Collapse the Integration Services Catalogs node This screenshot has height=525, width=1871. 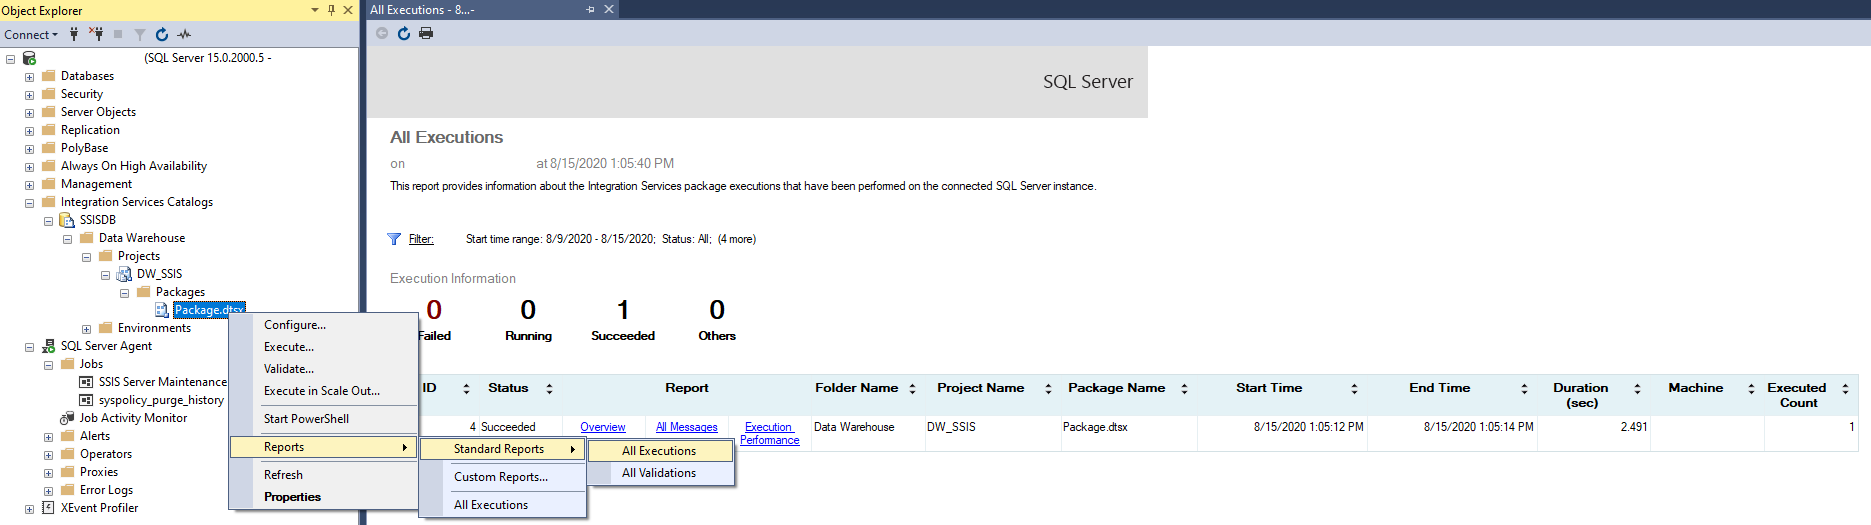pyautogui.click(x=29, y=203)
